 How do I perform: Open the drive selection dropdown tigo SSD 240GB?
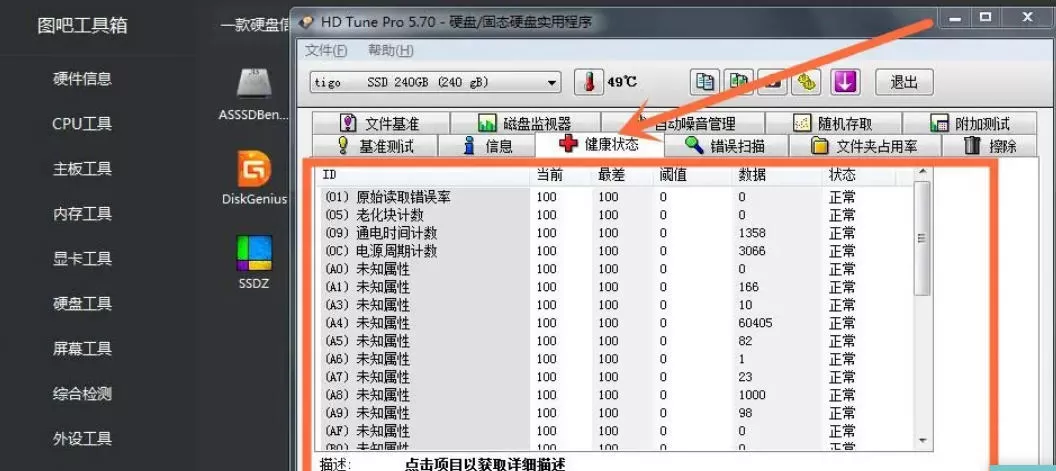tap(435, 83)
